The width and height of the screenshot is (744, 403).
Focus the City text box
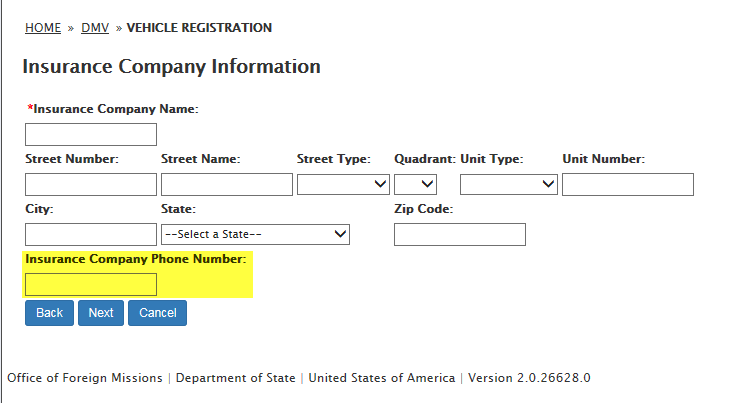click(x=90, y=234)
